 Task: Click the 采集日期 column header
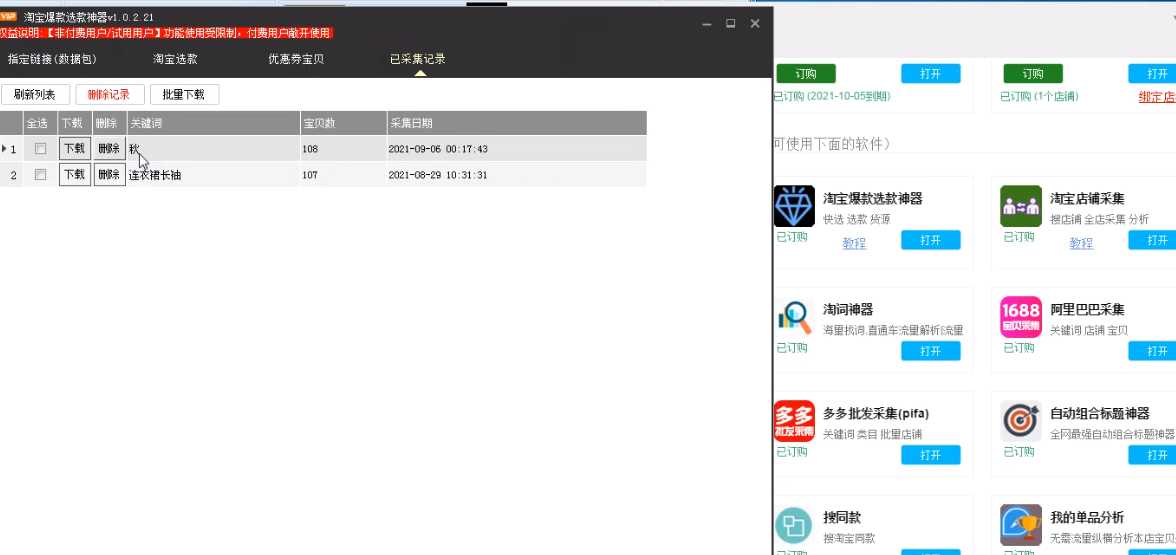[516, 123]
